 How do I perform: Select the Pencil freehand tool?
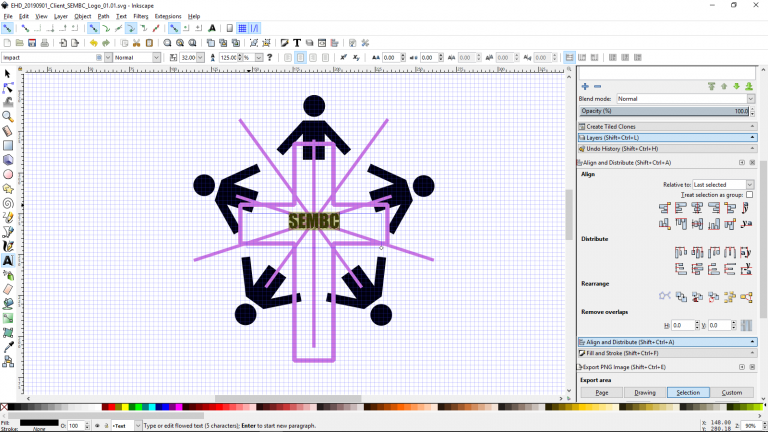point(7,217)
